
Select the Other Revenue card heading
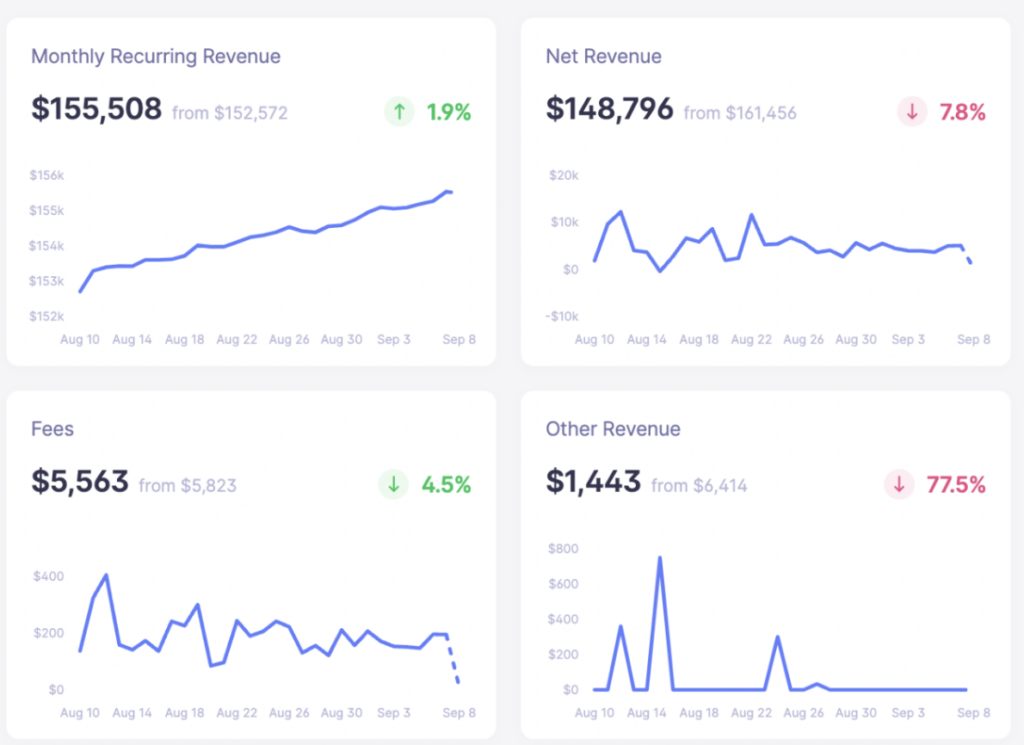(613, 429)
